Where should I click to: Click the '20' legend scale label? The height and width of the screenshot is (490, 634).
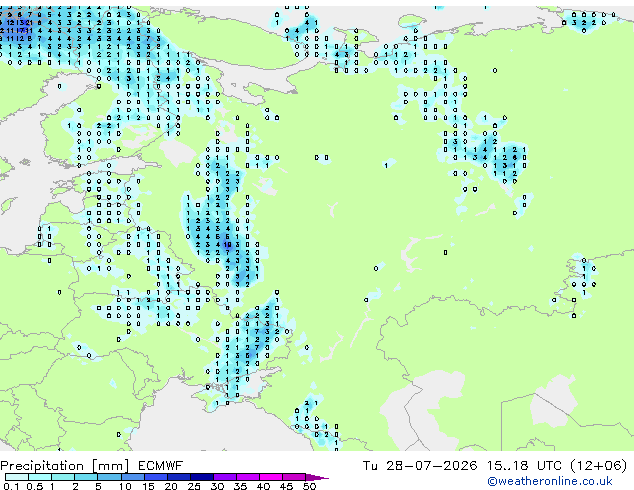pos(171,486)
